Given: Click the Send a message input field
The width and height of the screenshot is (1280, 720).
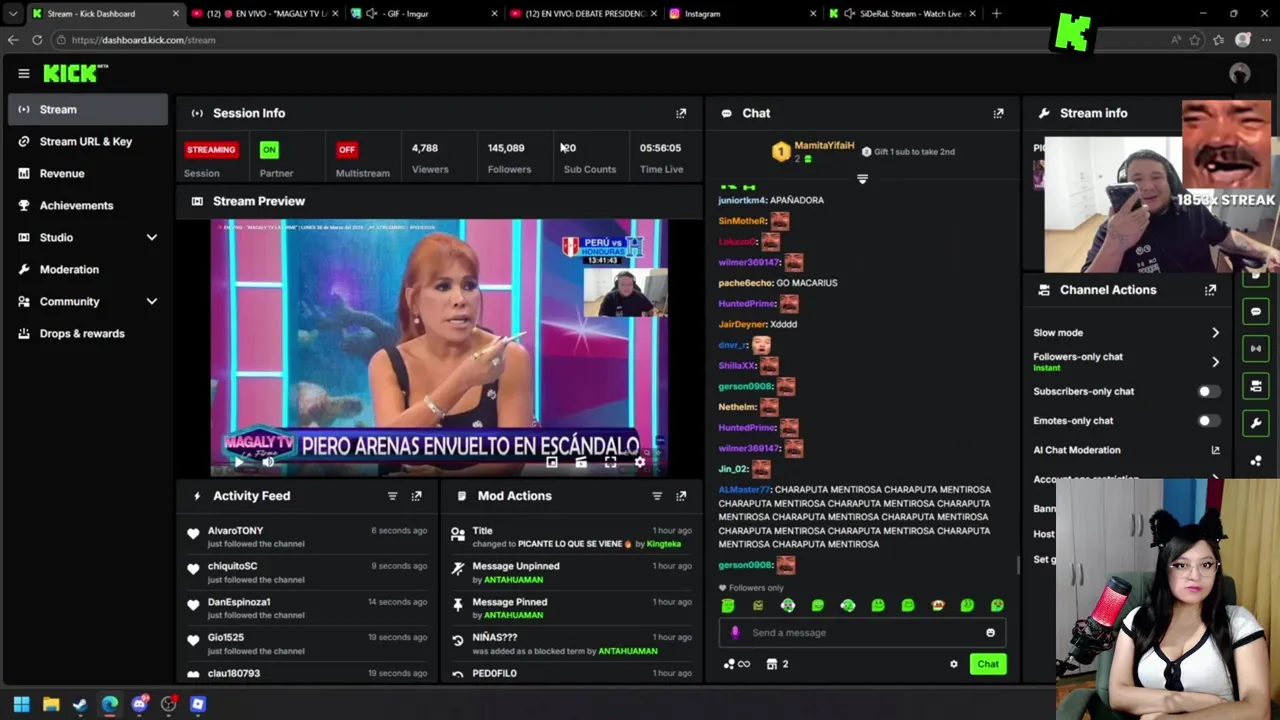Looking at the screenshot, I should click(x=860, y=632).
